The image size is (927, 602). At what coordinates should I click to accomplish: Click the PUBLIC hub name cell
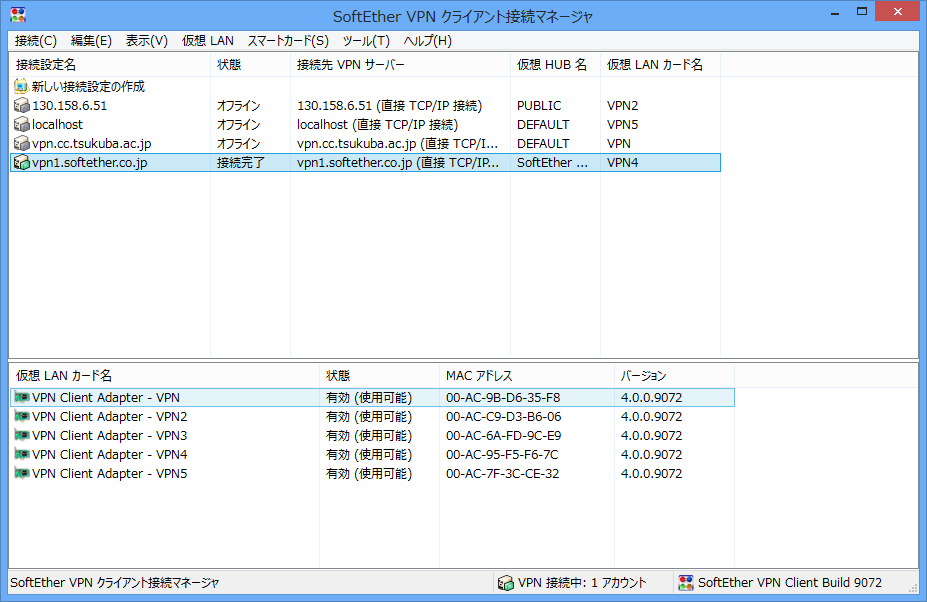[539, 105]
